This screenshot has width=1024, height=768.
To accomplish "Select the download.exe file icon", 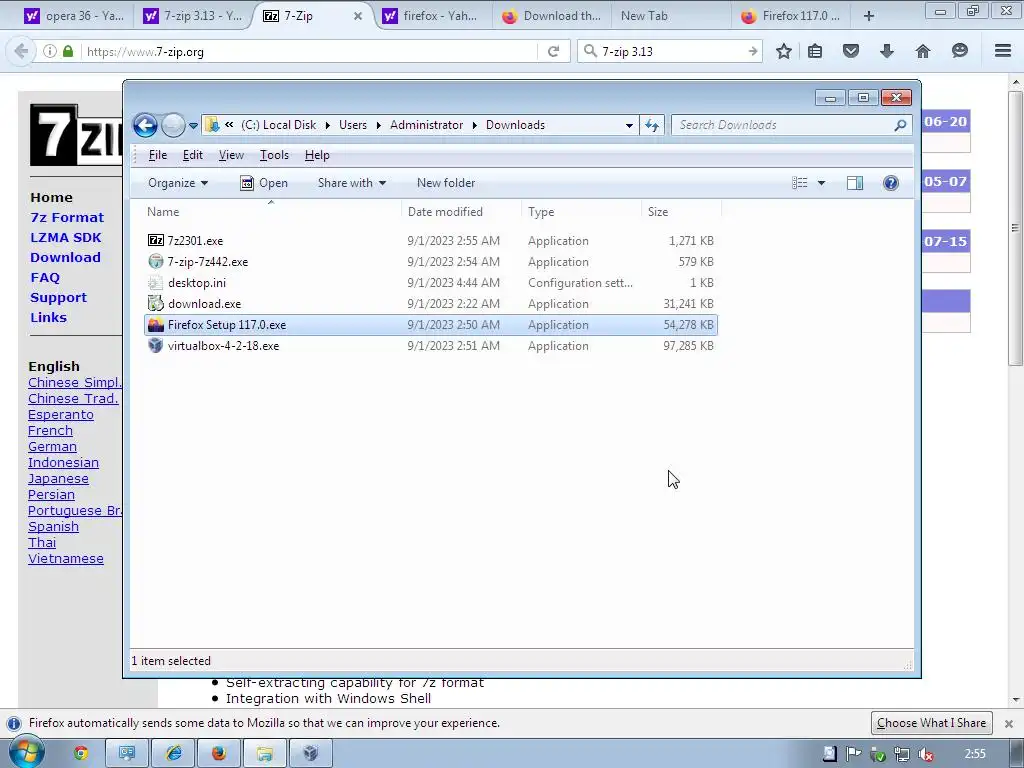I will [155, 304].
